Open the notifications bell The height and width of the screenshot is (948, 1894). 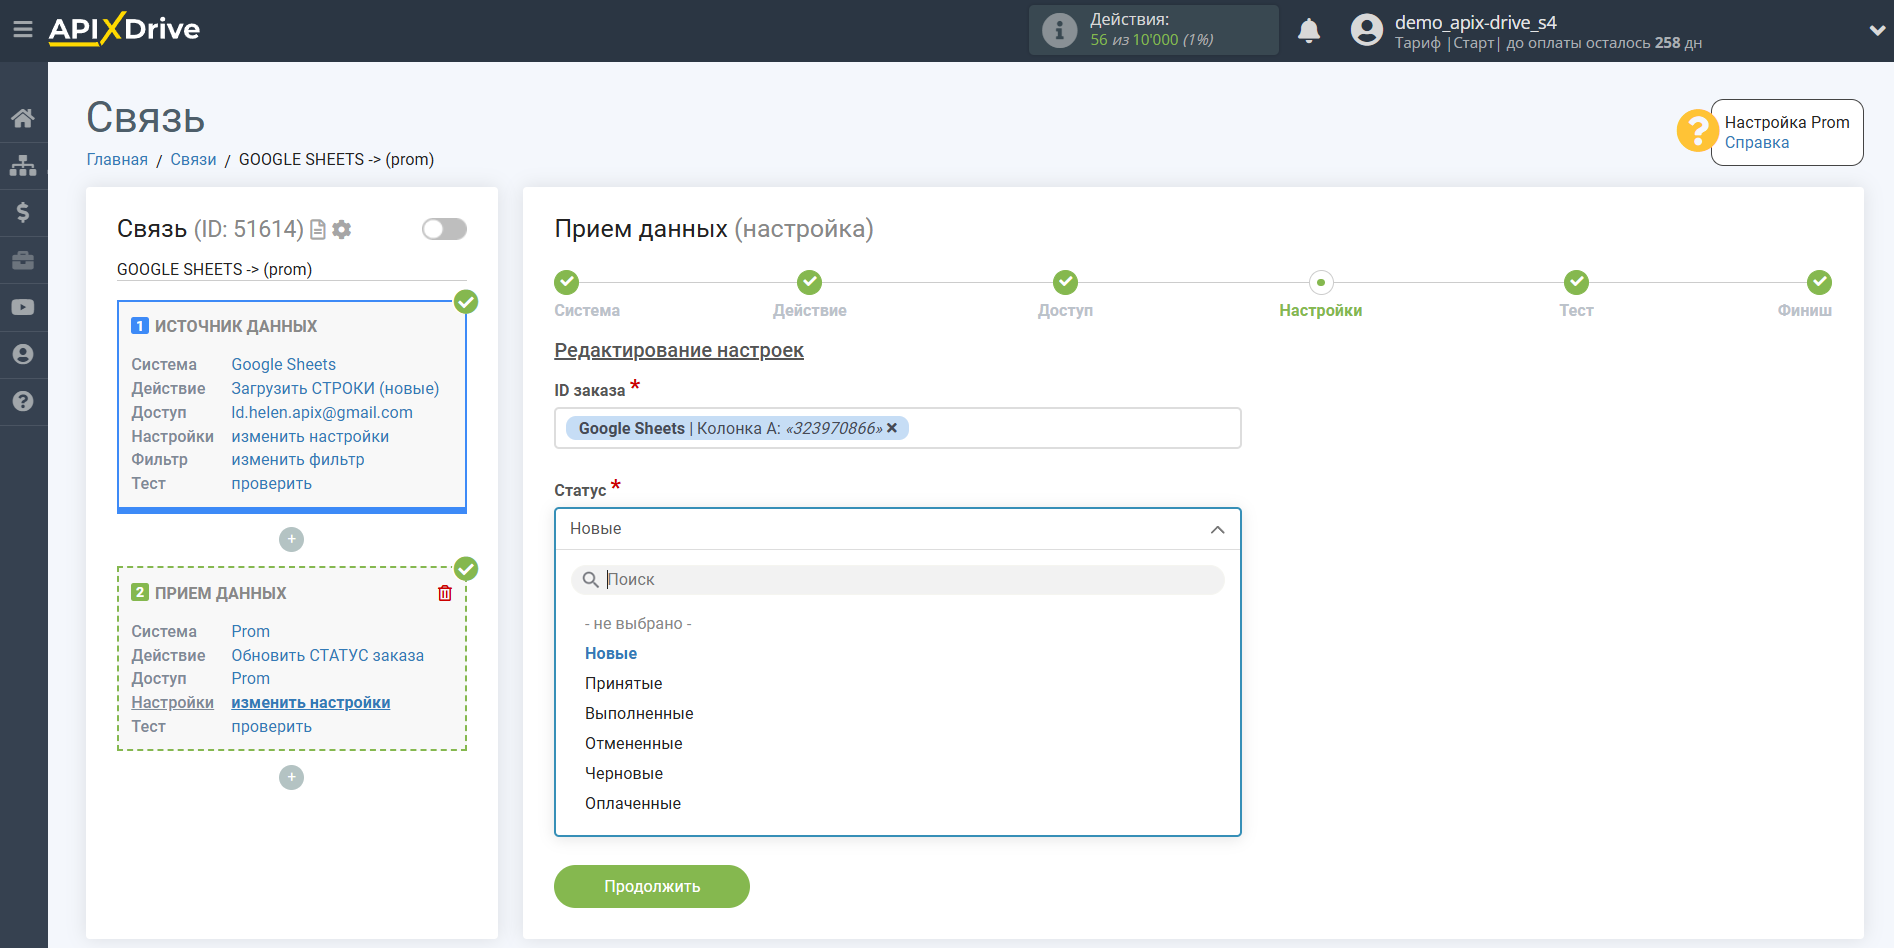(1309, 31)
